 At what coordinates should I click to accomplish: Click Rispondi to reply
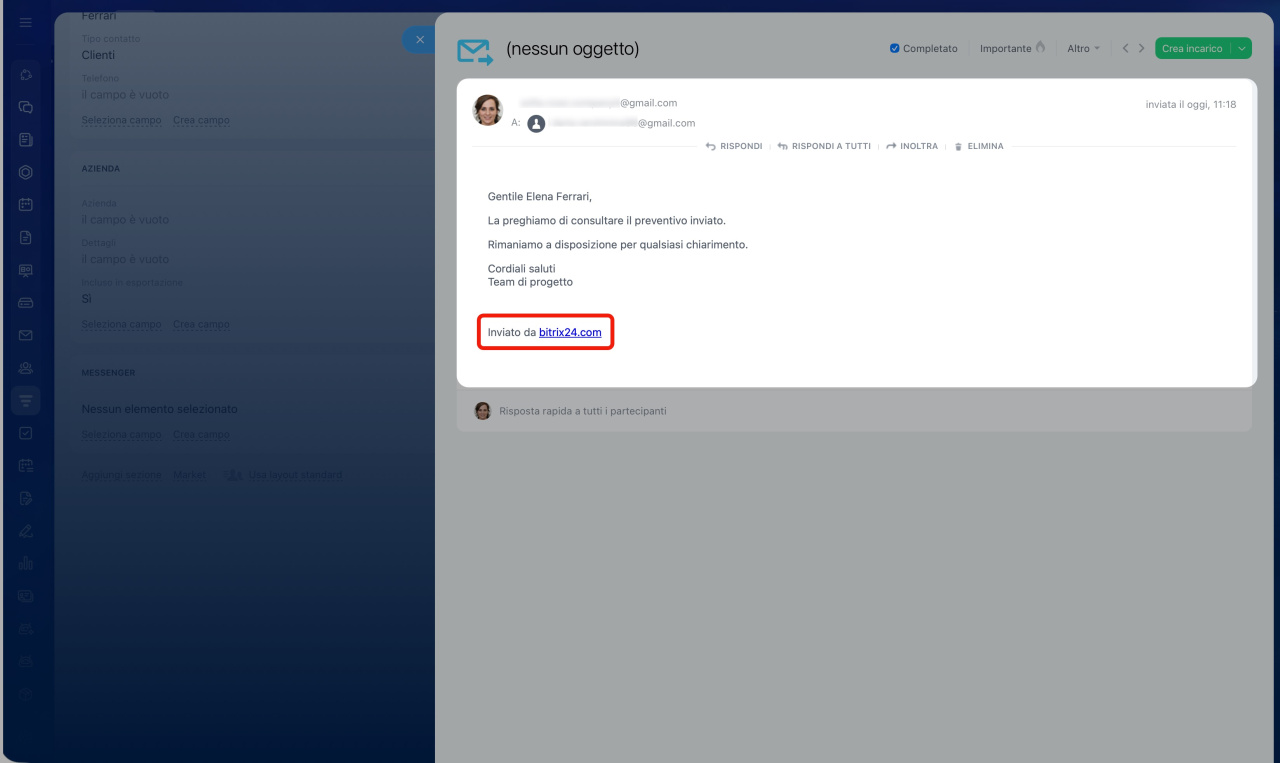[734, 146]
